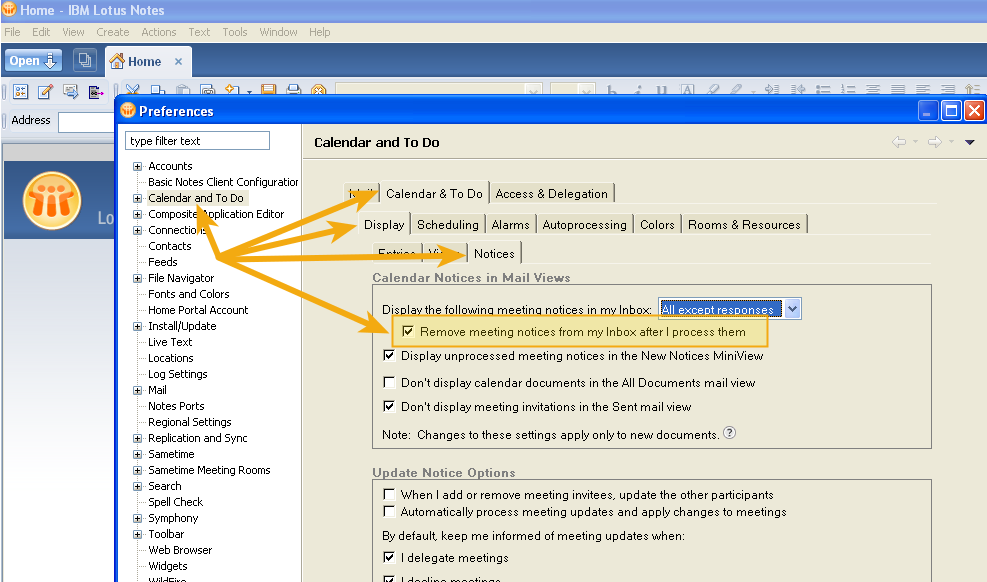This screenshot has height=582, width=987.
Task: Click the black preferences menu arrow at top right
Action: tap(969, 142)
